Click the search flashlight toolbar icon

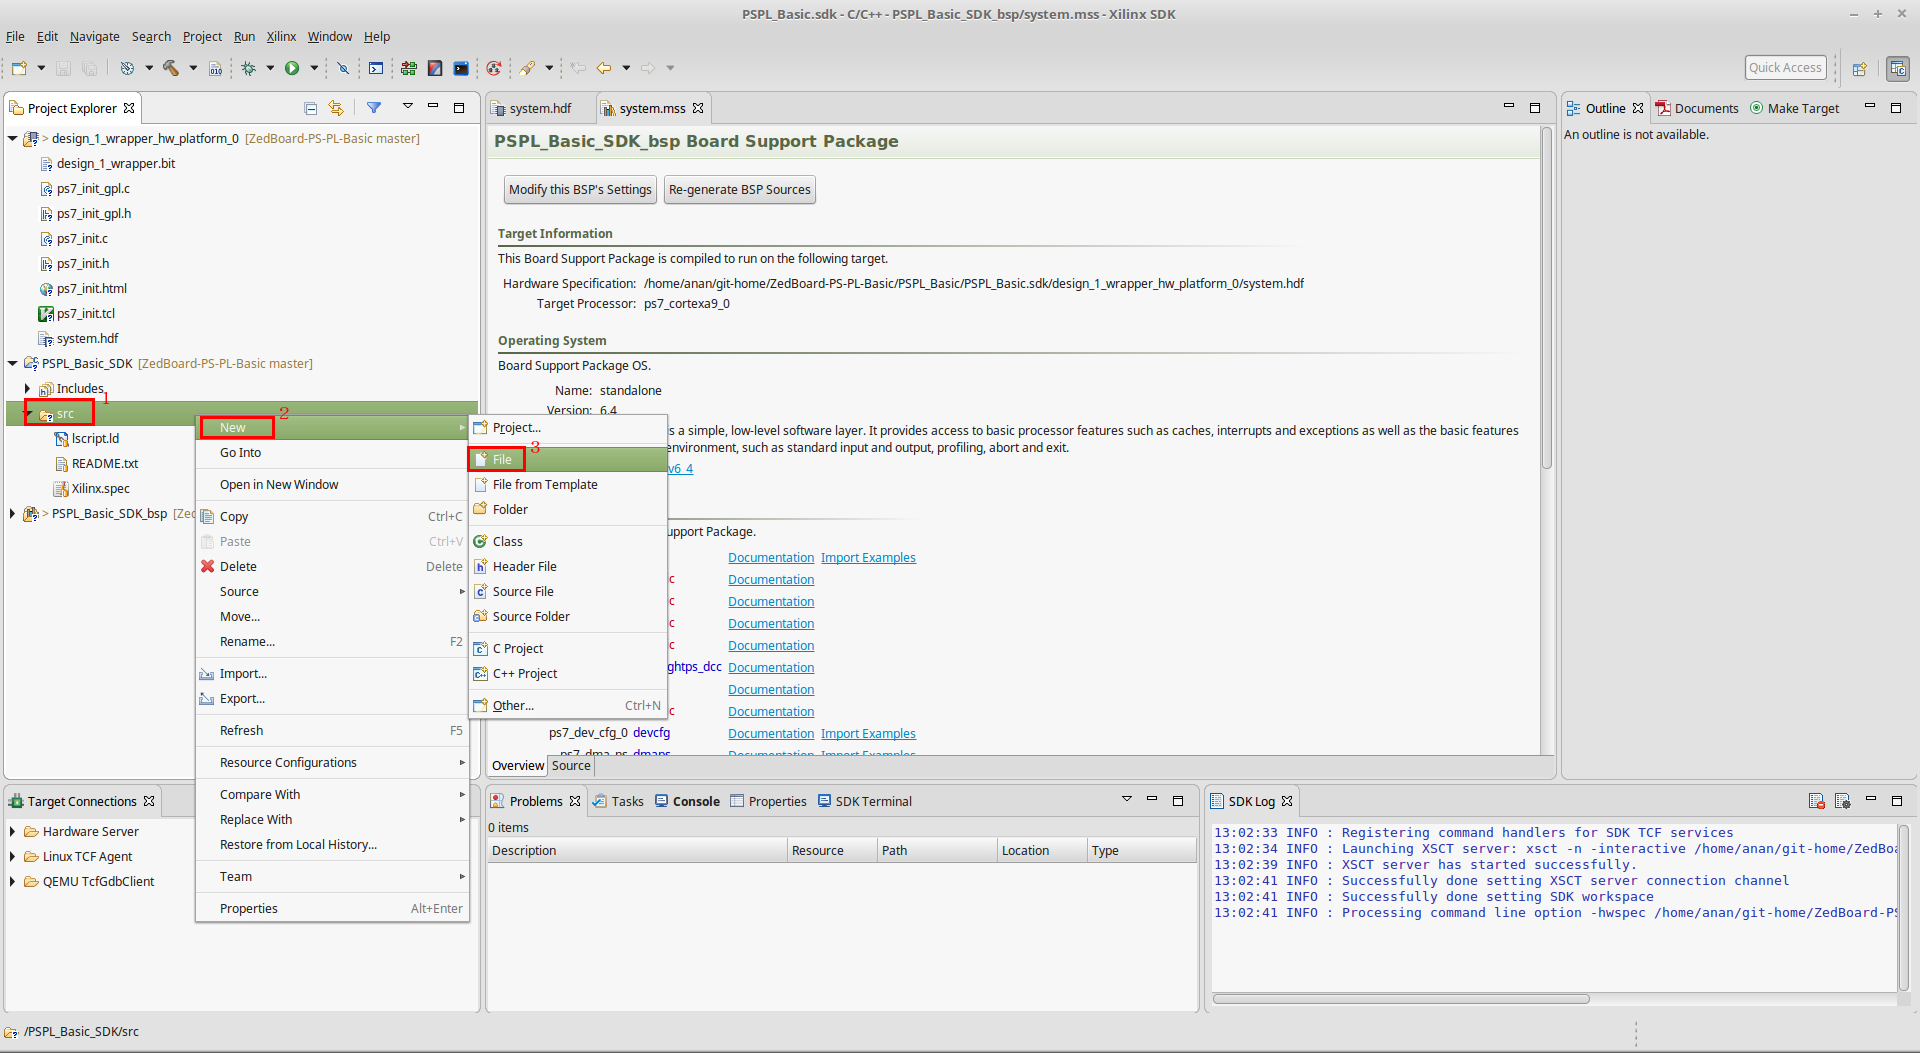click(527, 68)
